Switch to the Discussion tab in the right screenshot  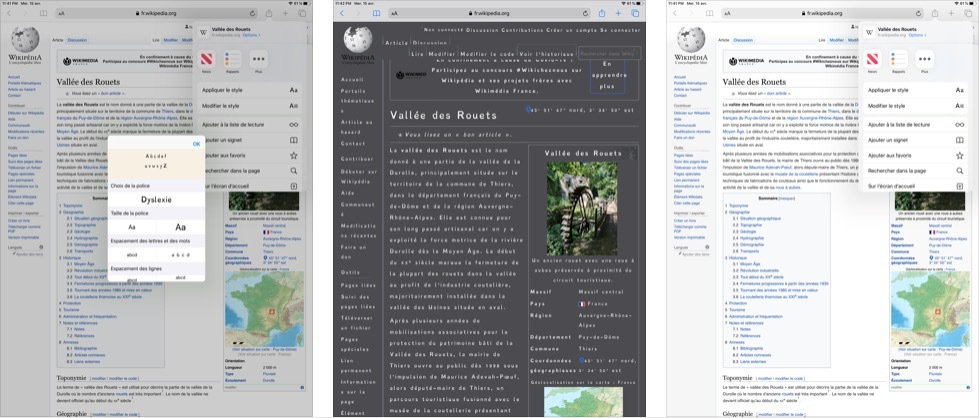(x=743, y=40)
